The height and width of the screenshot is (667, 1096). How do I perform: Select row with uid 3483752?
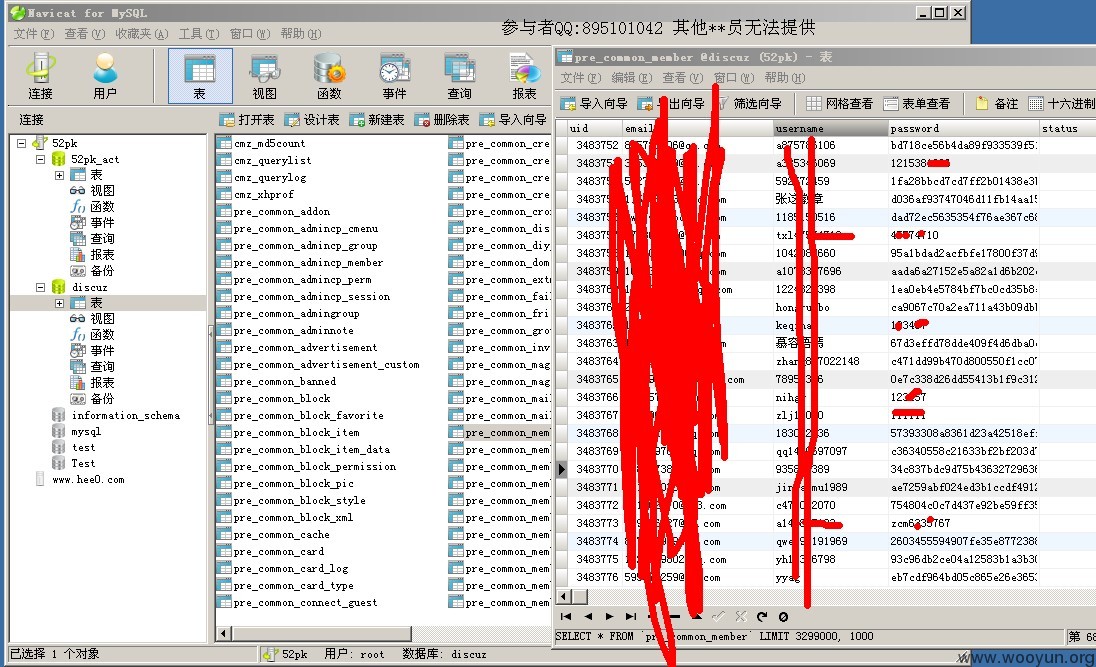(825, 145)
